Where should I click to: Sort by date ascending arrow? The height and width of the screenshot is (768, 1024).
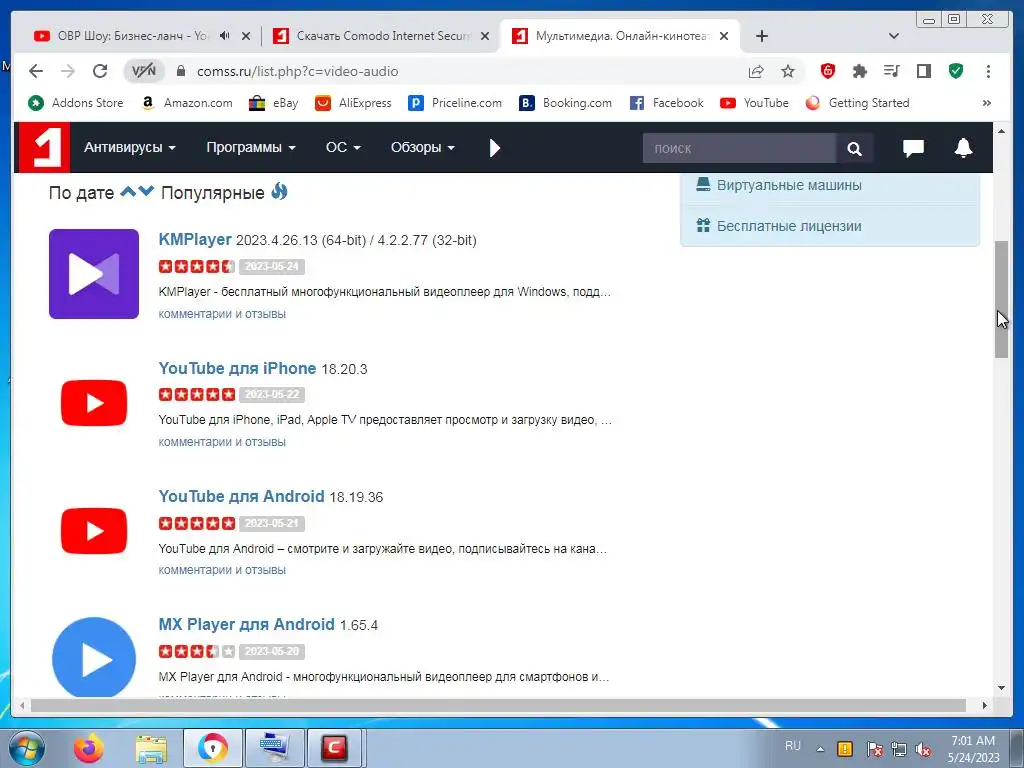[x=128, y=192]
